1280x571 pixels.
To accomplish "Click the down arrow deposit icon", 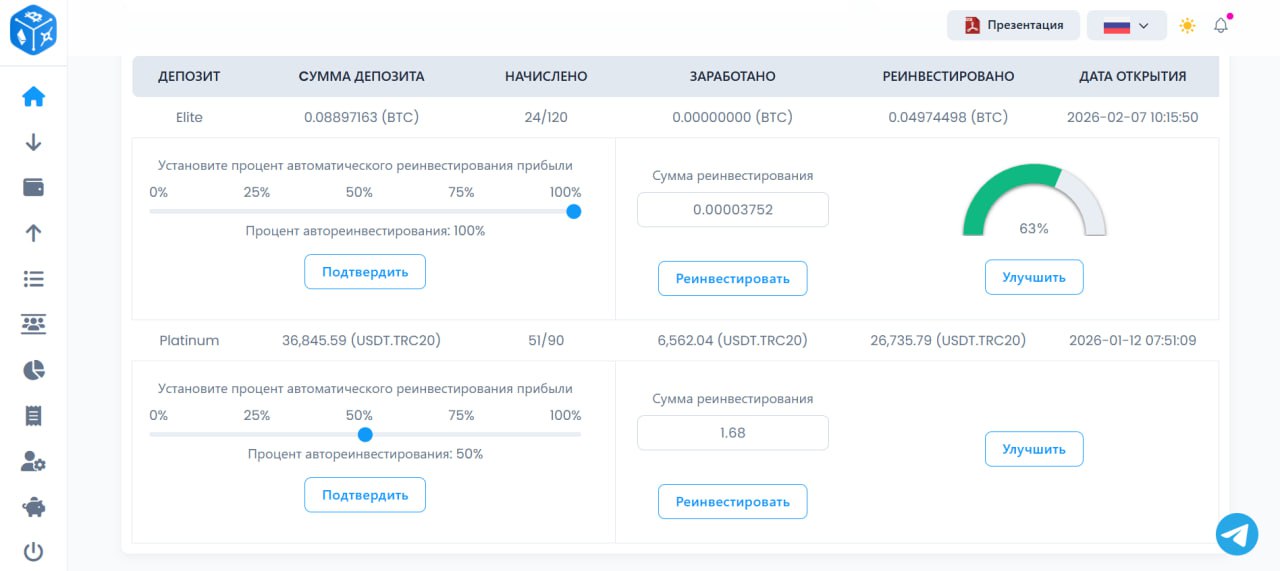I will click(33, 142).
